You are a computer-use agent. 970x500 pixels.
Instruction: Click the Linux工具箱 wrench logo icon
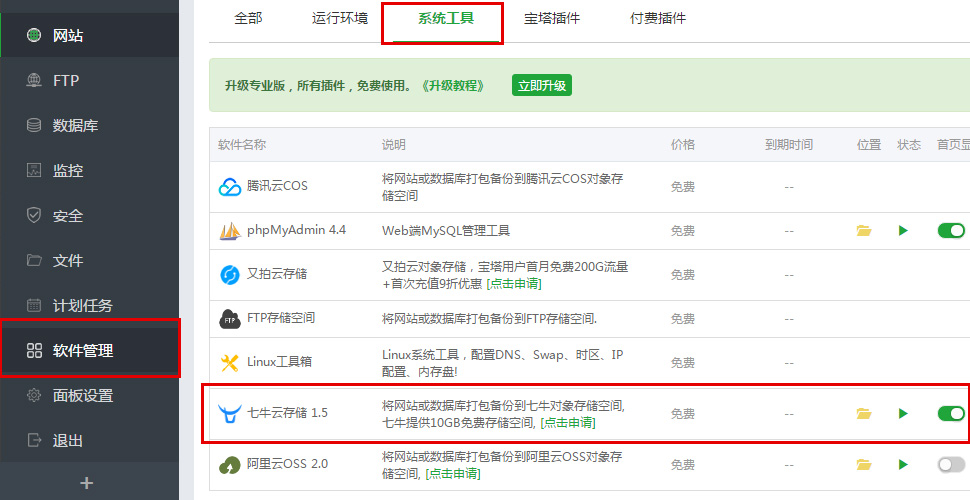click(230, 363)
